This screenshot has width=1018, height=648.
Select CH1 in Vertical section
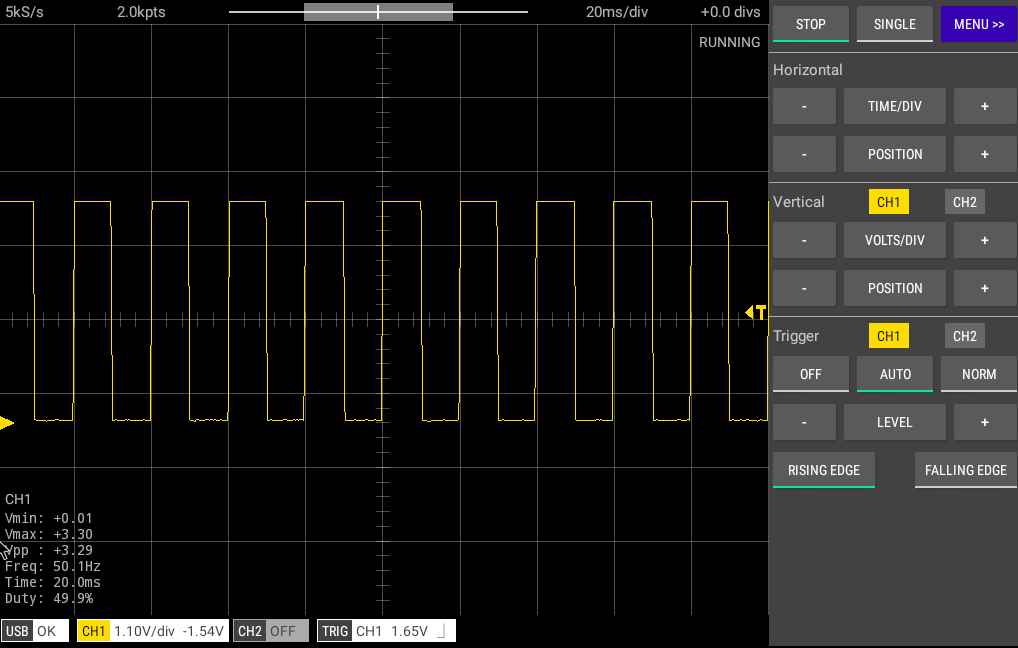[x=888, y=202]
